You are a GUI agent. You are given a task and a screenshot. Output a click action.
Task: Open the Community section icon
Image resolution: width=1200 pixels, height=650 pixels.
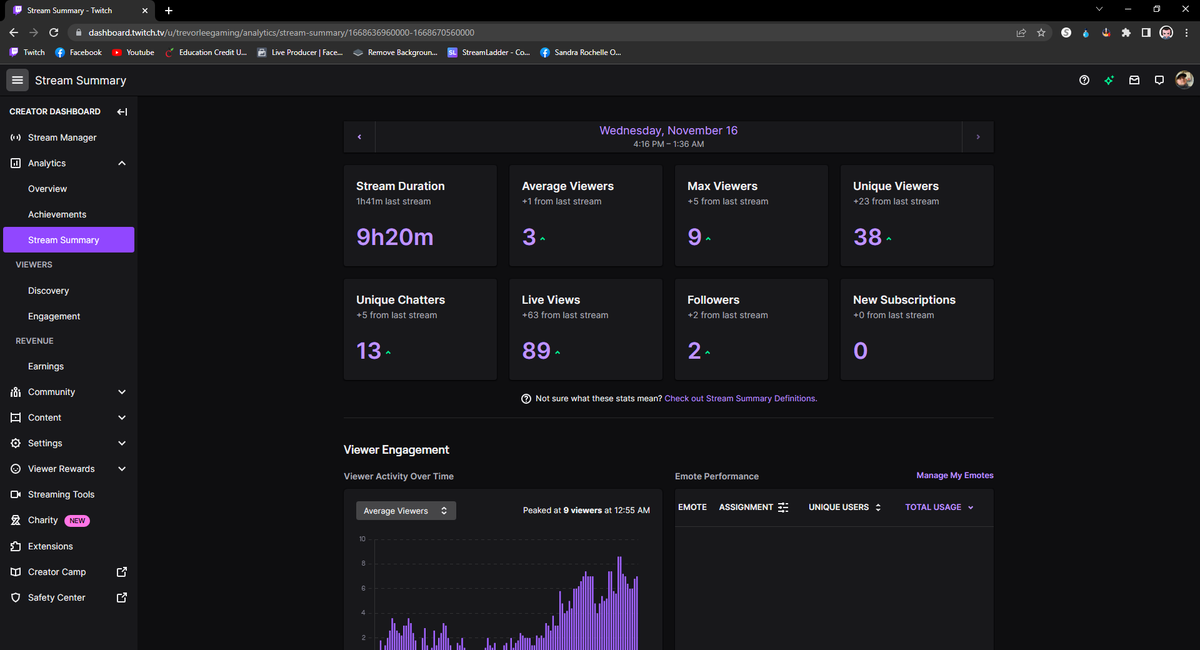16,392
